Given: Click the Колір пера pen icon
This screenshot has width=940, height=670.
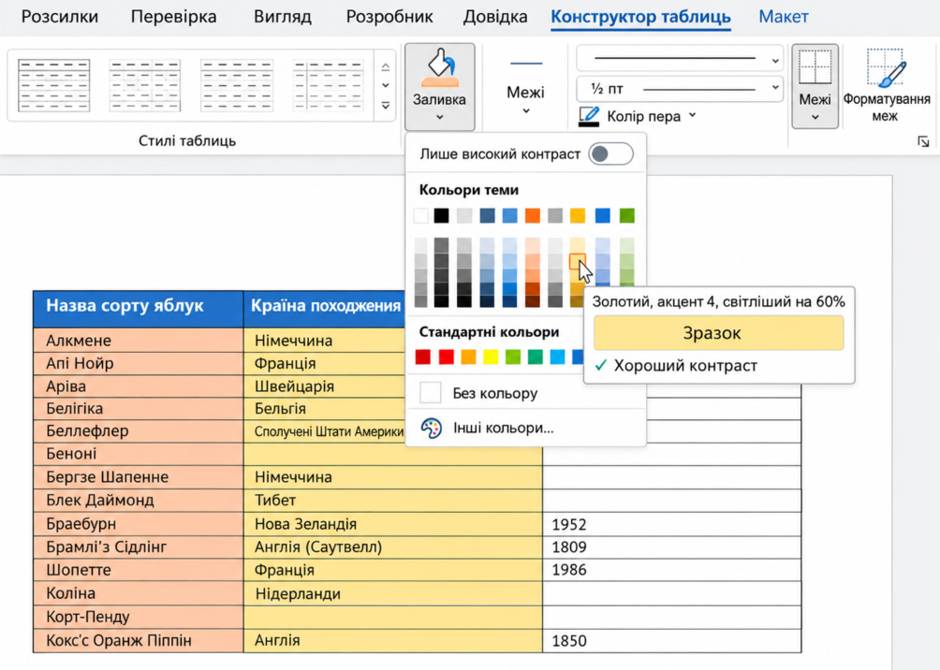Looking at the screenshot, I should (588, 116).
